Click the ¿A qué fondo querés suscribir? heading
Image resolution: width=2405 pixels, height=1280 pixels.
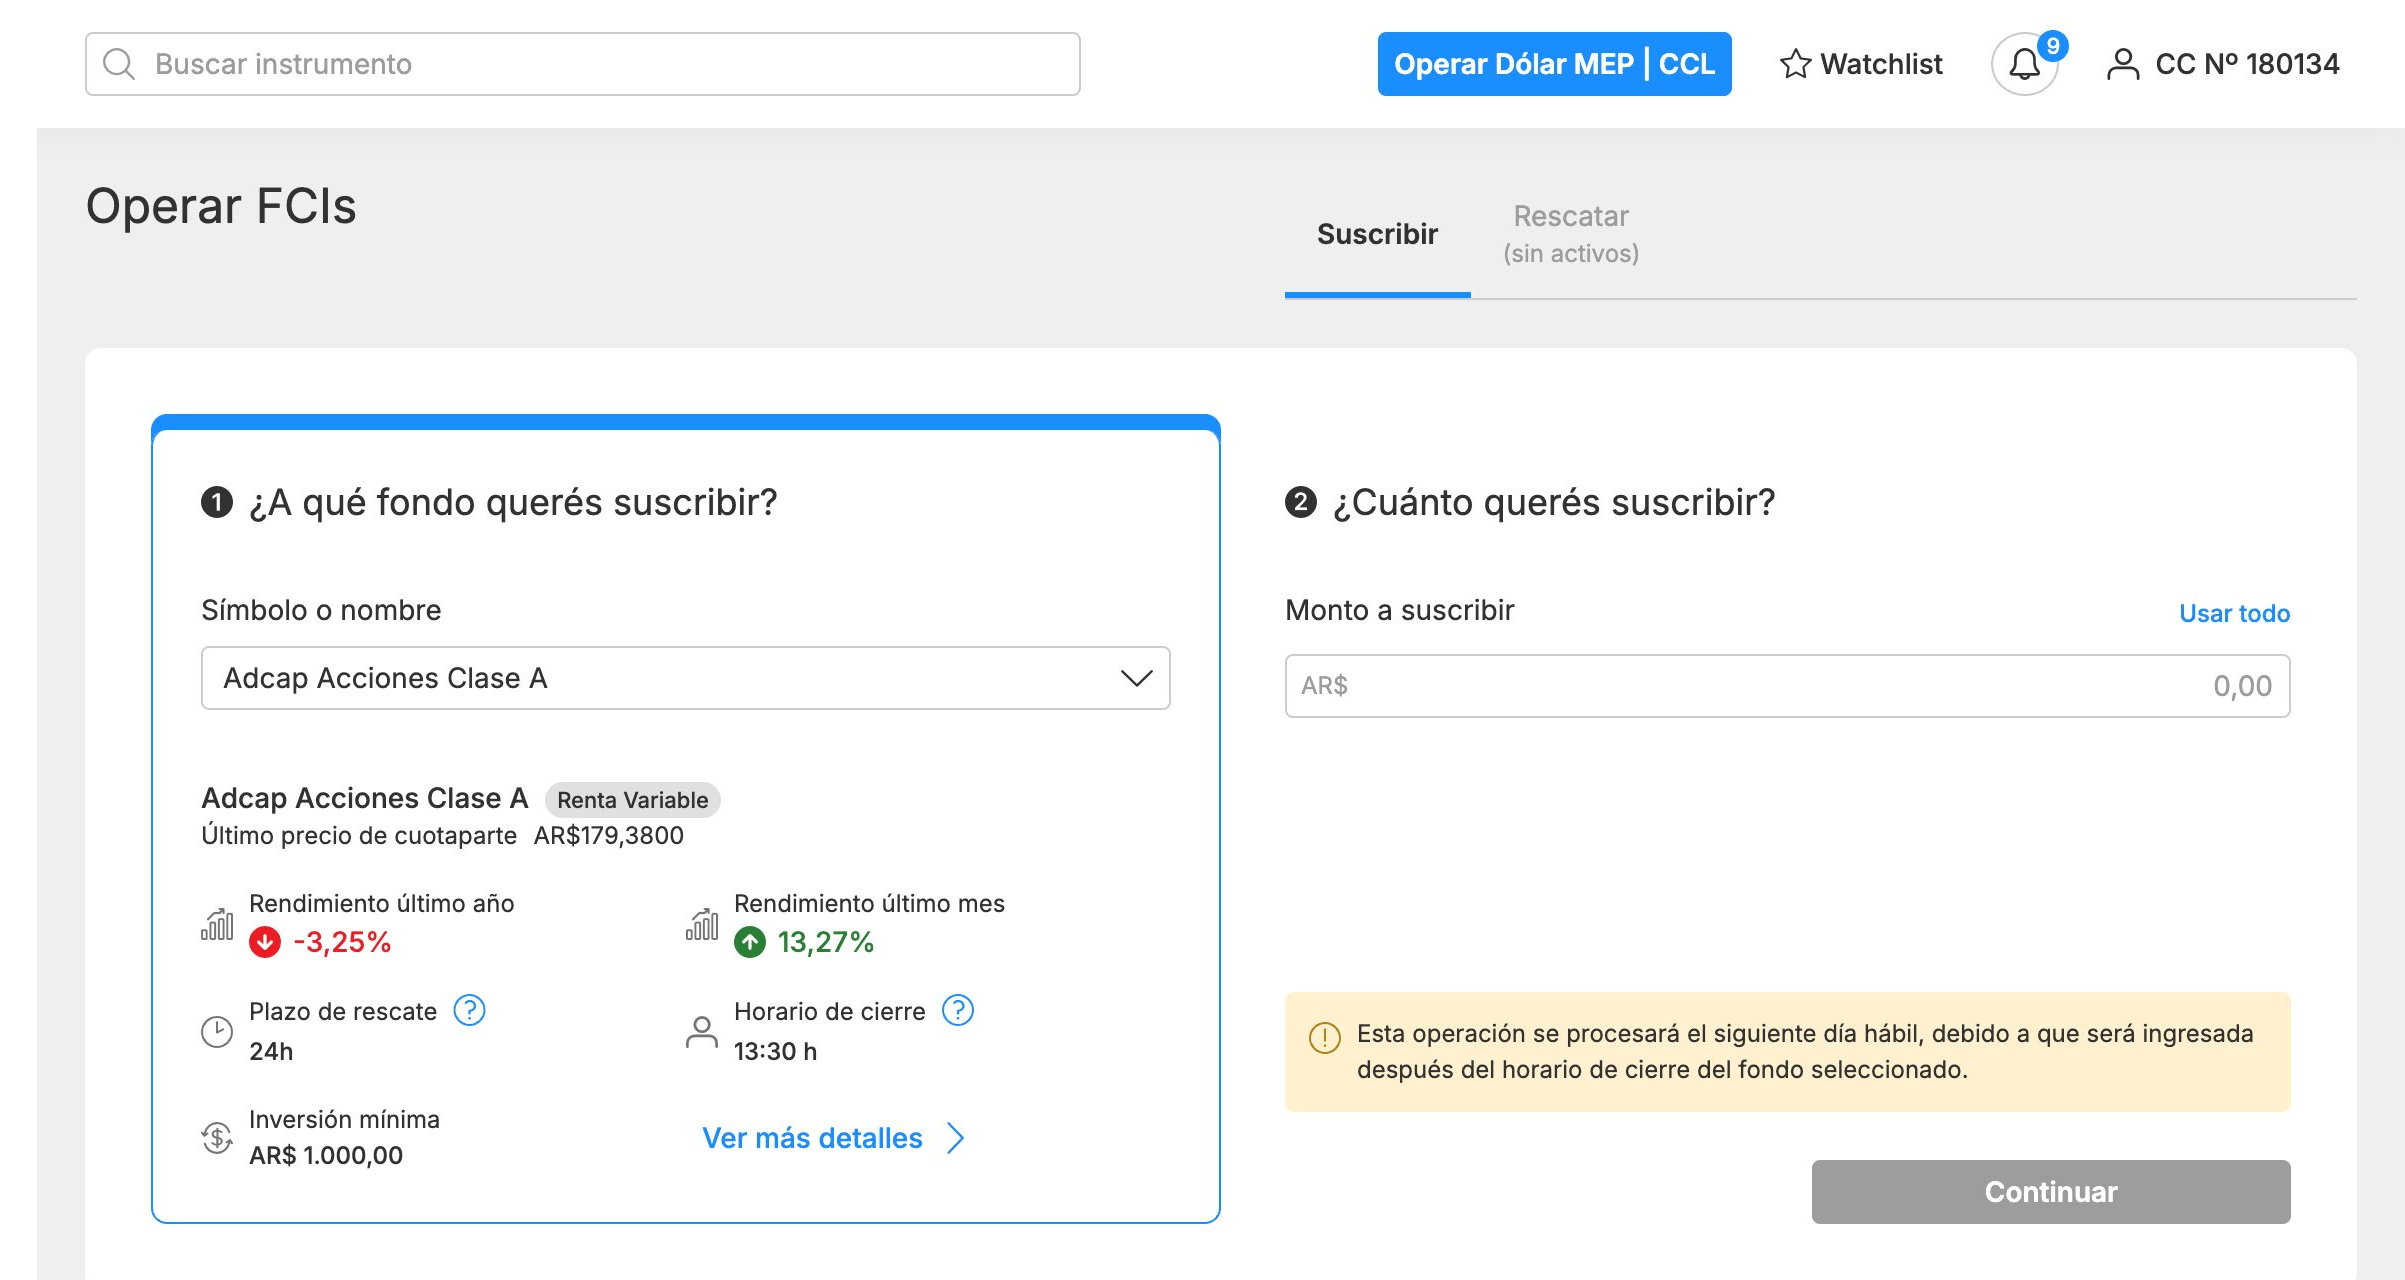513,502
